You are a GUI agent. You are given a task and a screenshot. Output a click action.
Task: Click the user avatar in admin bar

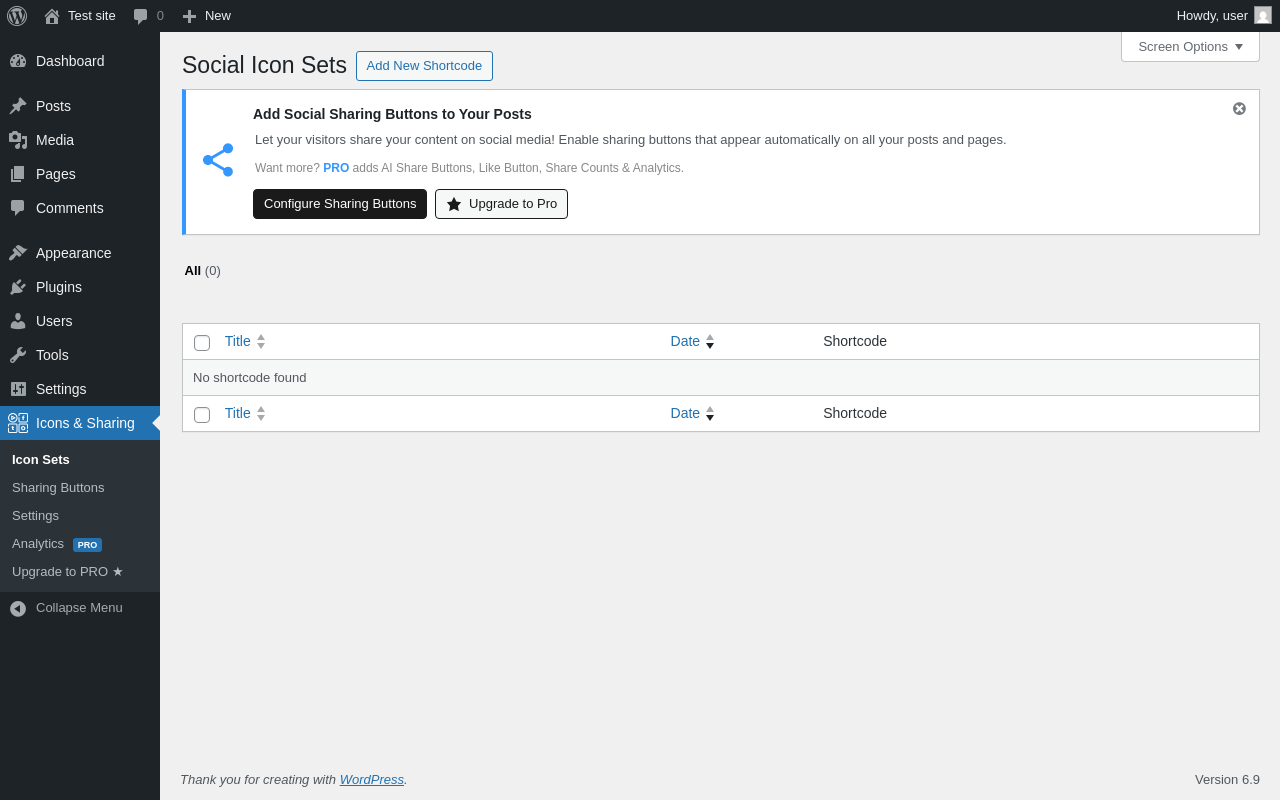[x=1263, y=16]
